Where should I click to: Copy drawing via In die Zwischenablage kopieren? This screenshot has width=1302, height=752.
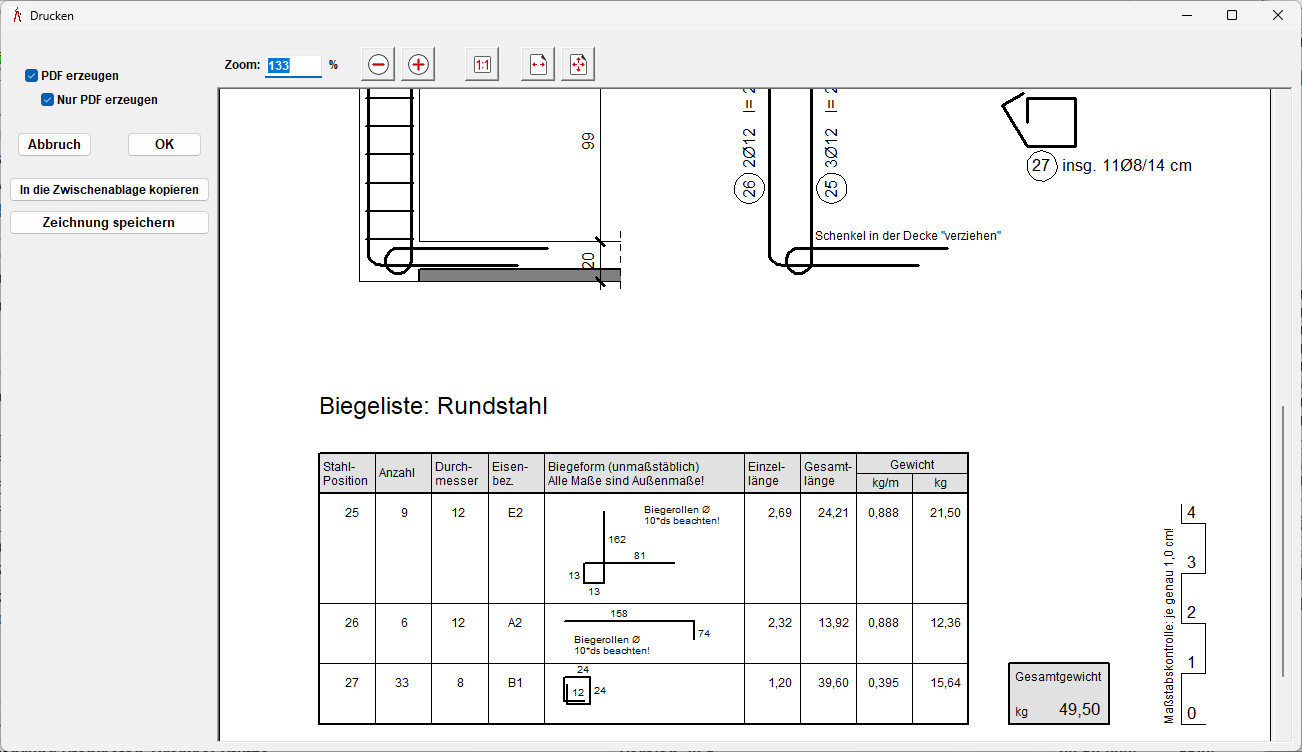(x=109, y=190)
